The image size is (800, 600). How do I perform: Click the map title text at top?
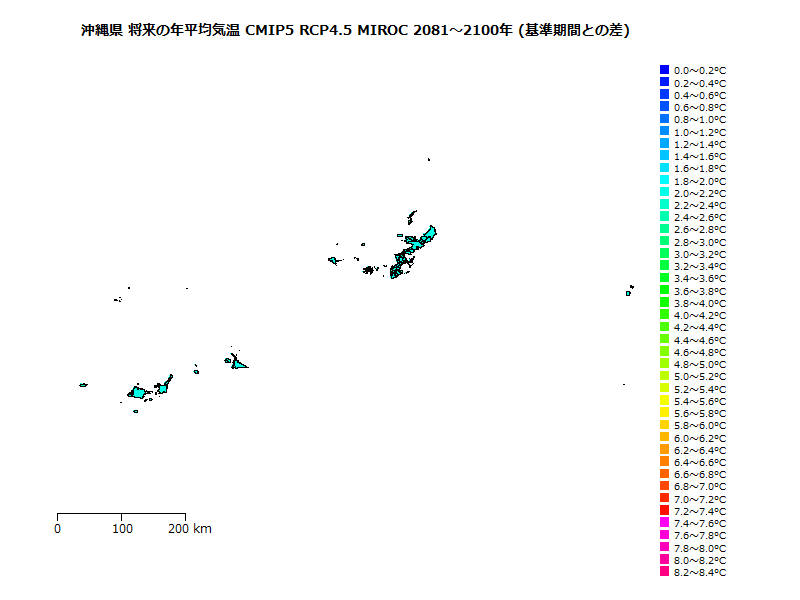pyautogui.click(x=355, y=31)
